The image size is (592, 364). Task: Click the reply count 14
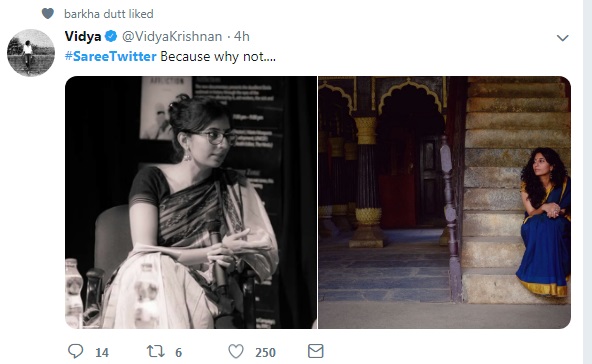(102, 353)
